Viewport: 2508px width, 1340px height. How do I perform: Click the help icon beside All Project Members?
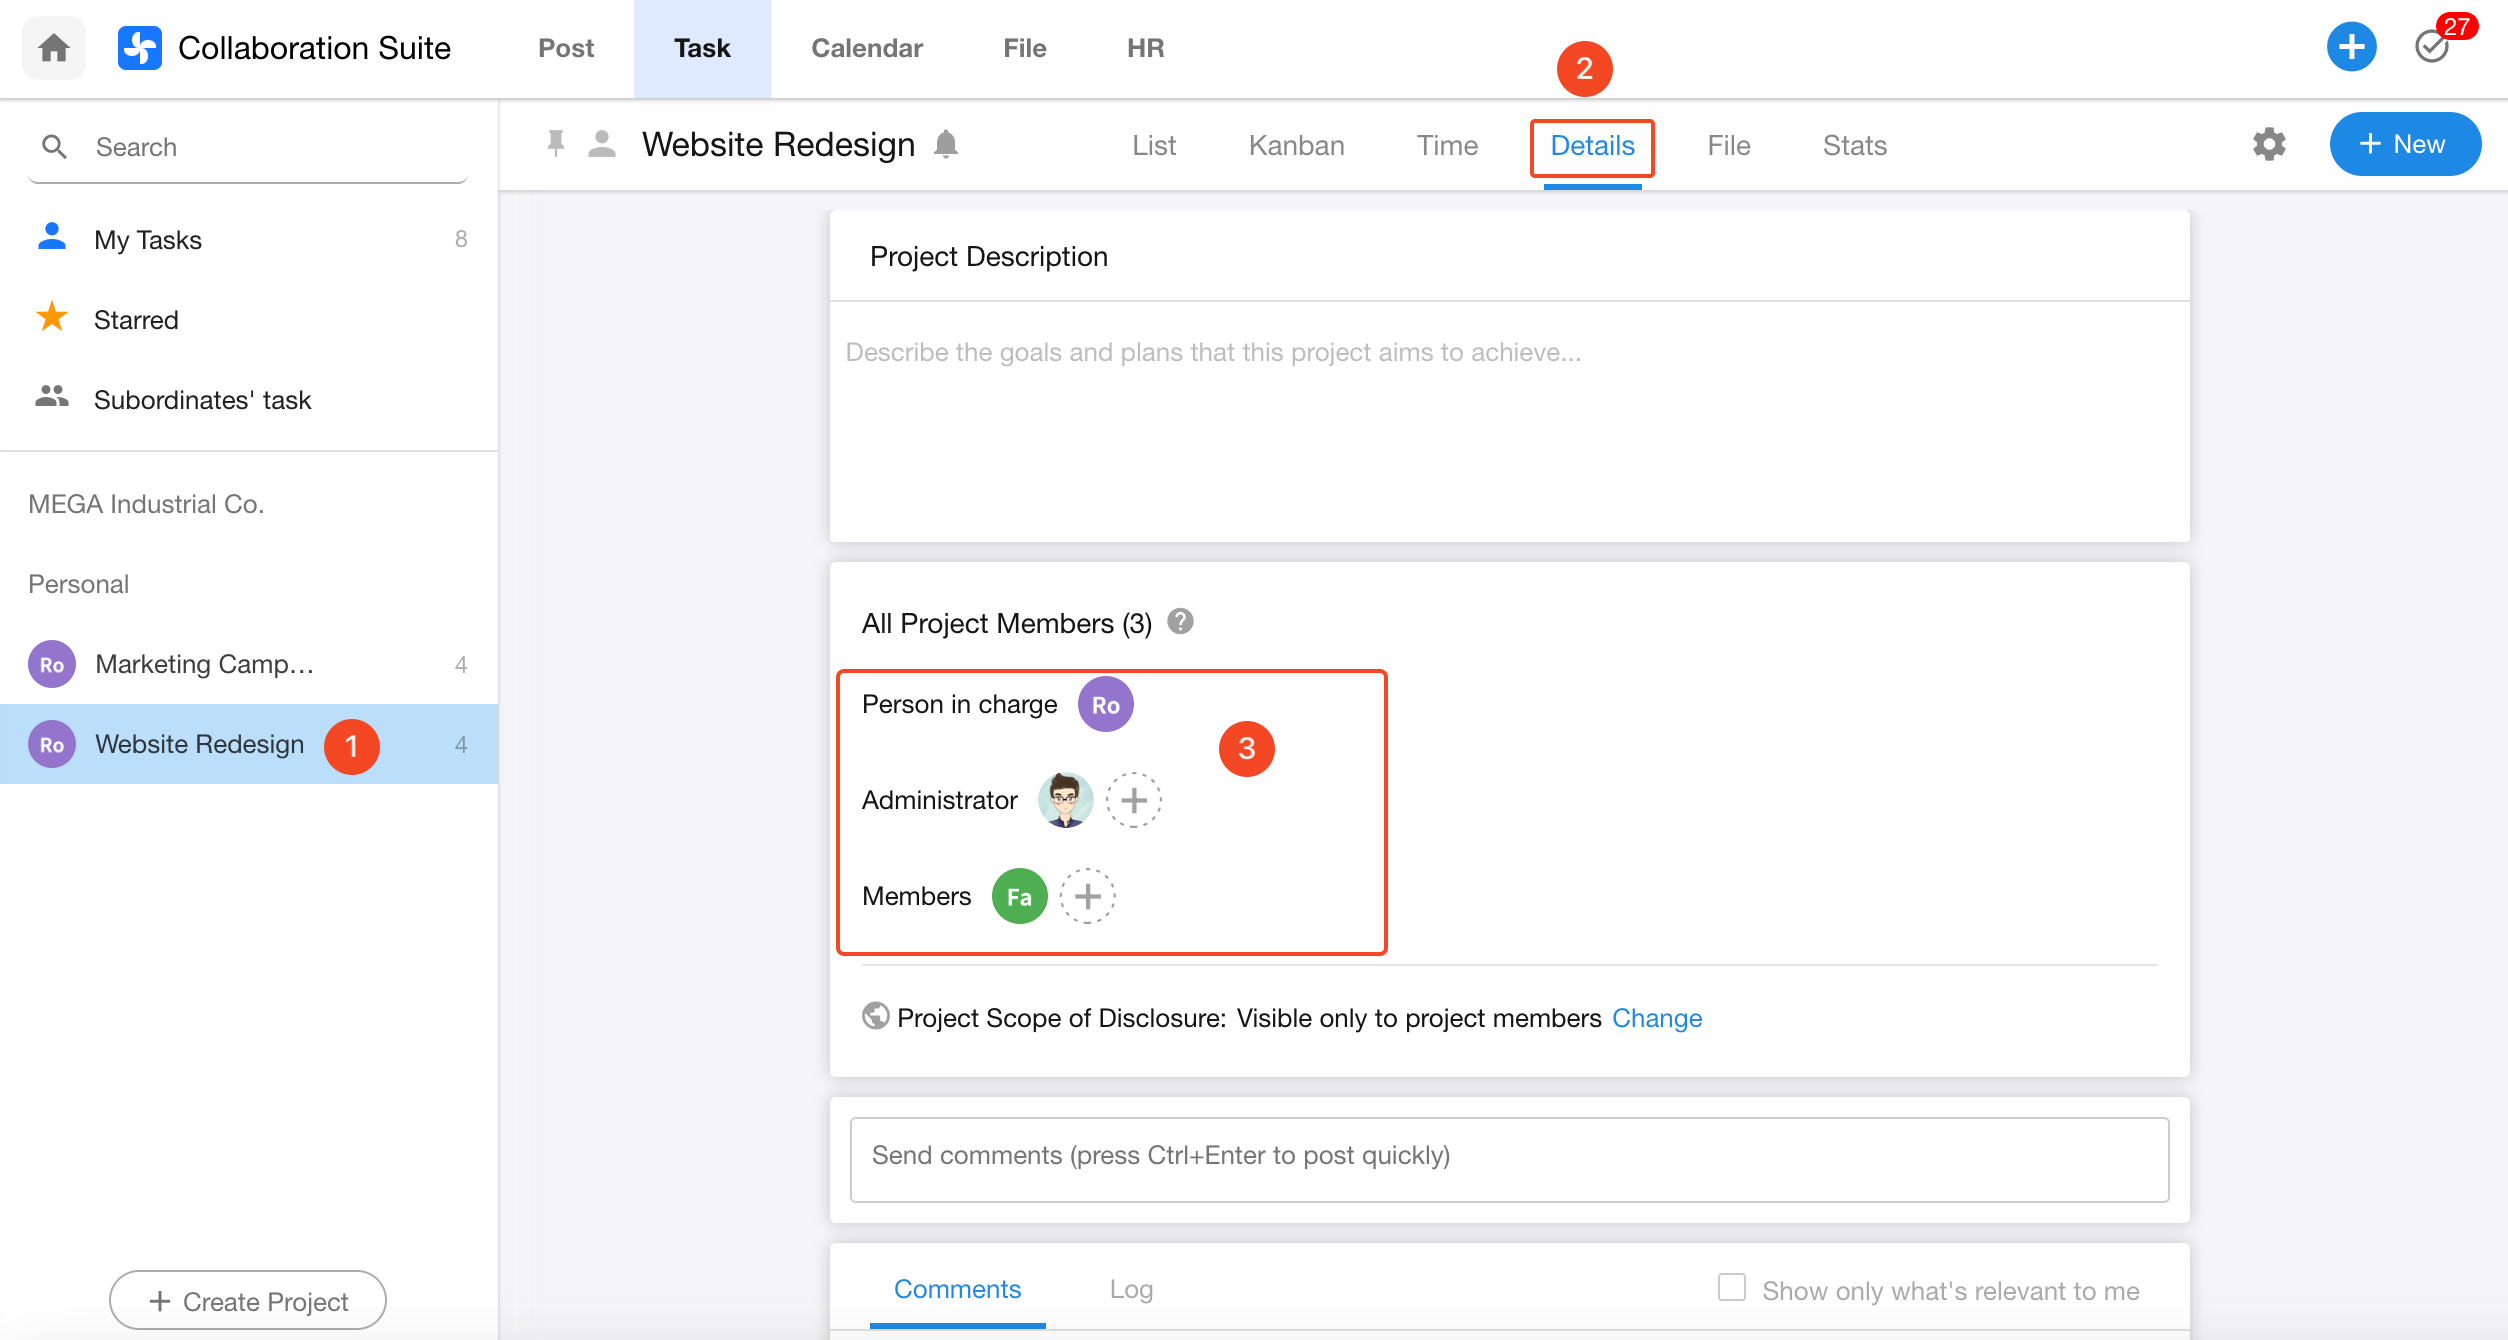click(1180, 622)
